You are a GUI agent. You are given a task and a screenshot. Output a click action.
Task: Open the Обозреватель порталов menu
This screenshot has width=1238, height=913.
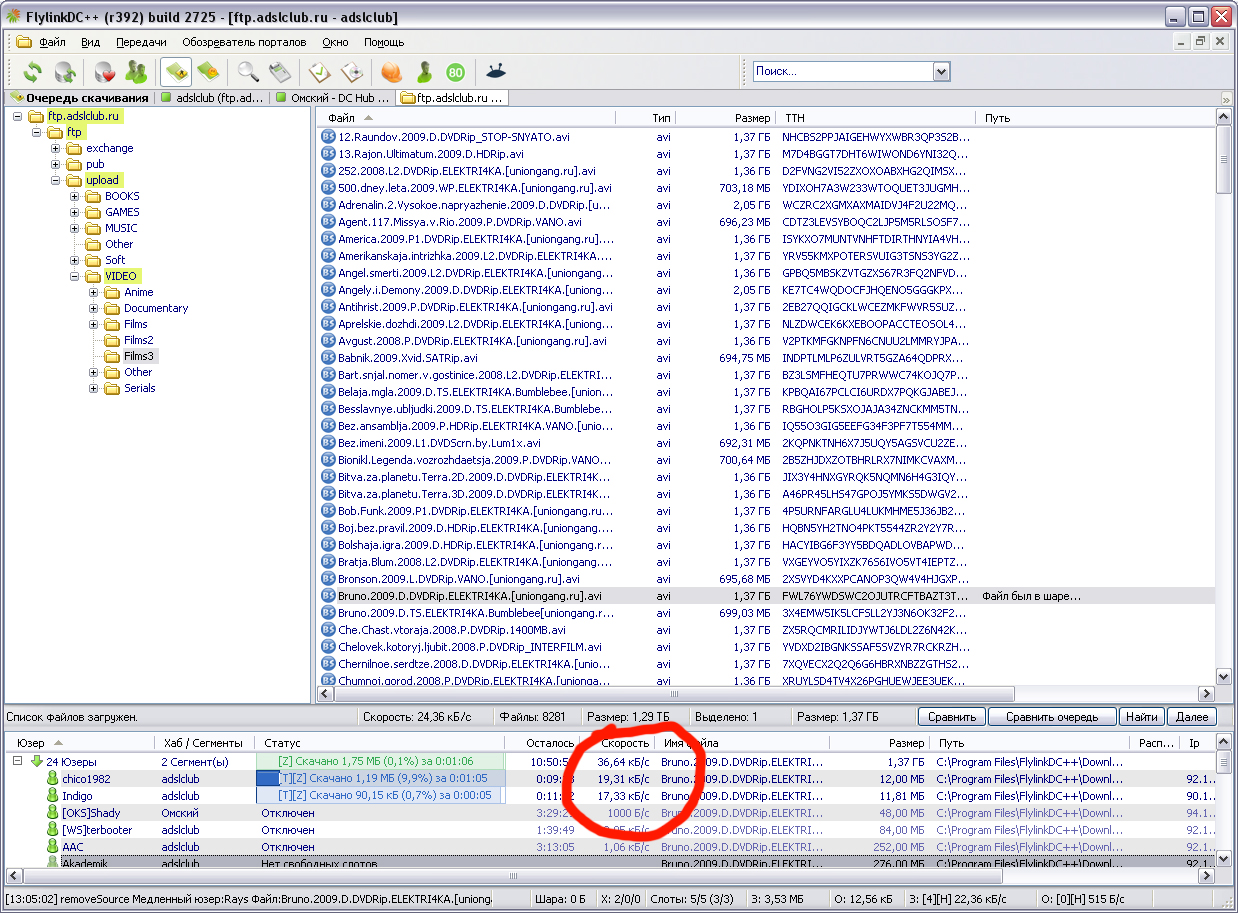[244, 43]
